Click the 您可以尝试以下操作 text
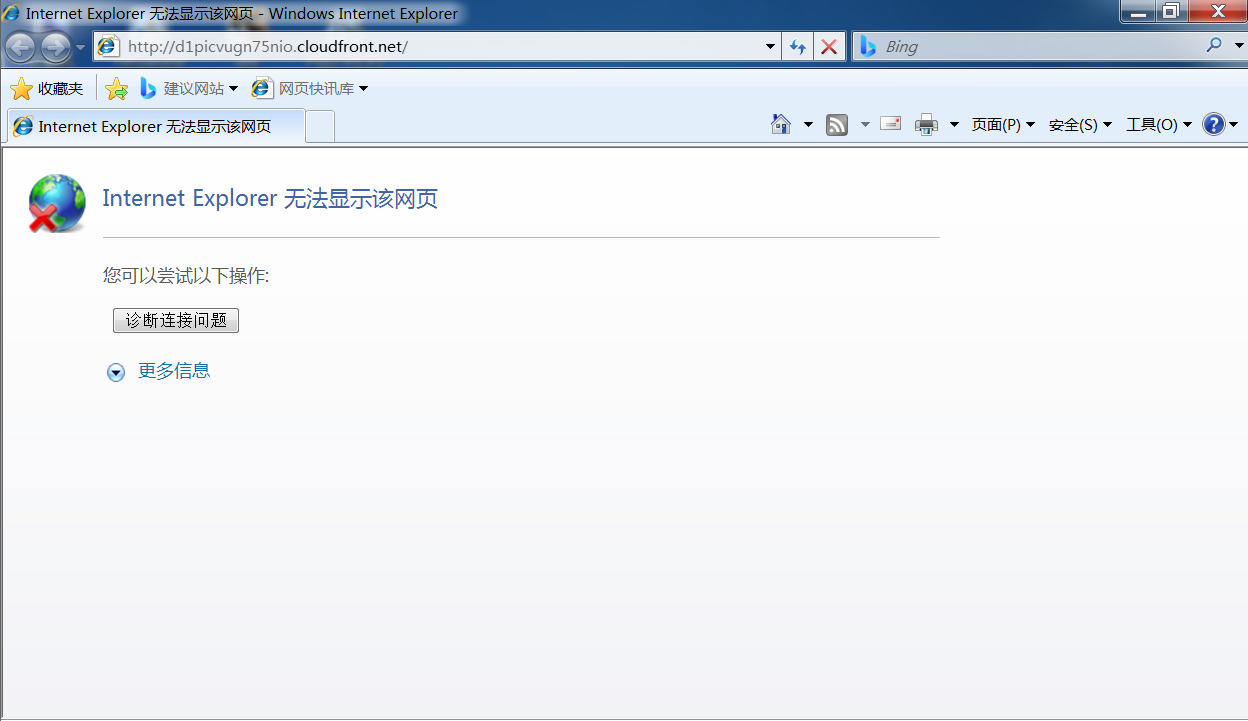 [x=186, y=276]
